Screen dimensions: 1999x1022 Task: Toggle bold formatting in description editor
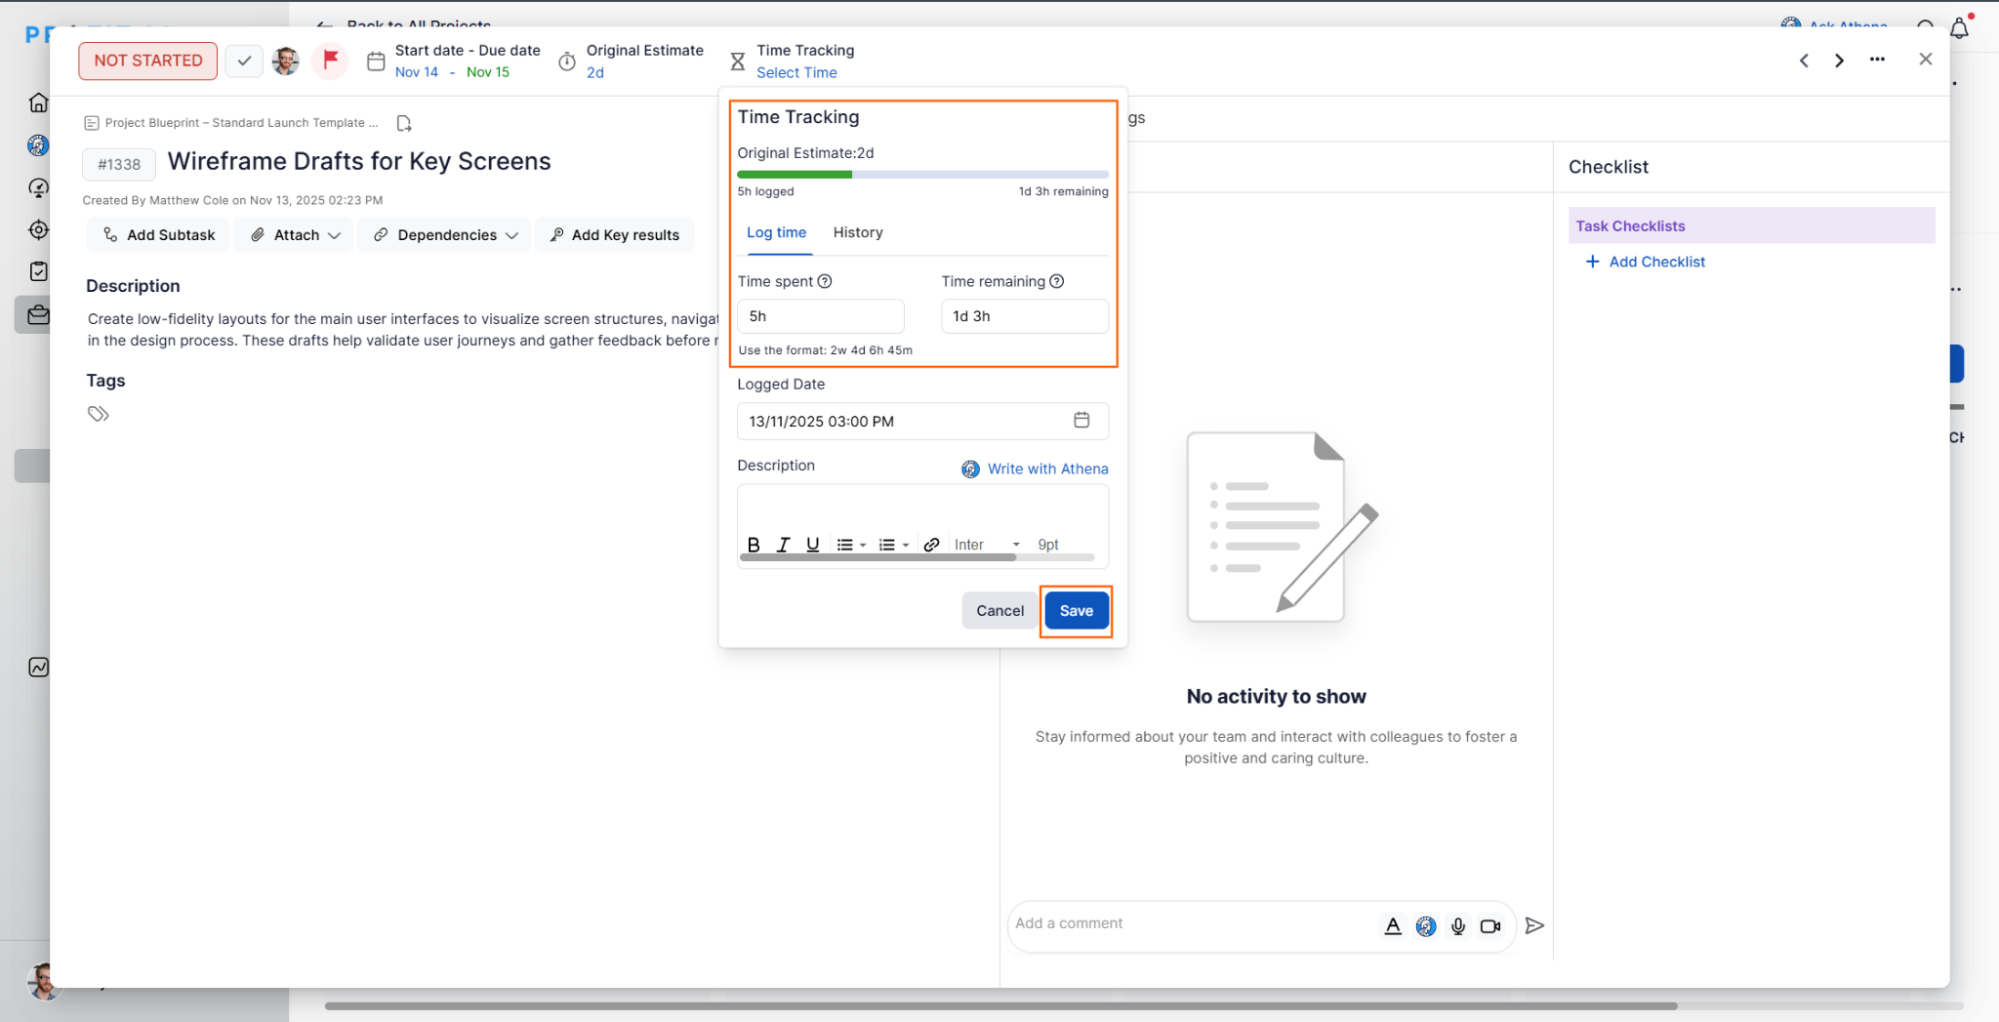(754, 544)
